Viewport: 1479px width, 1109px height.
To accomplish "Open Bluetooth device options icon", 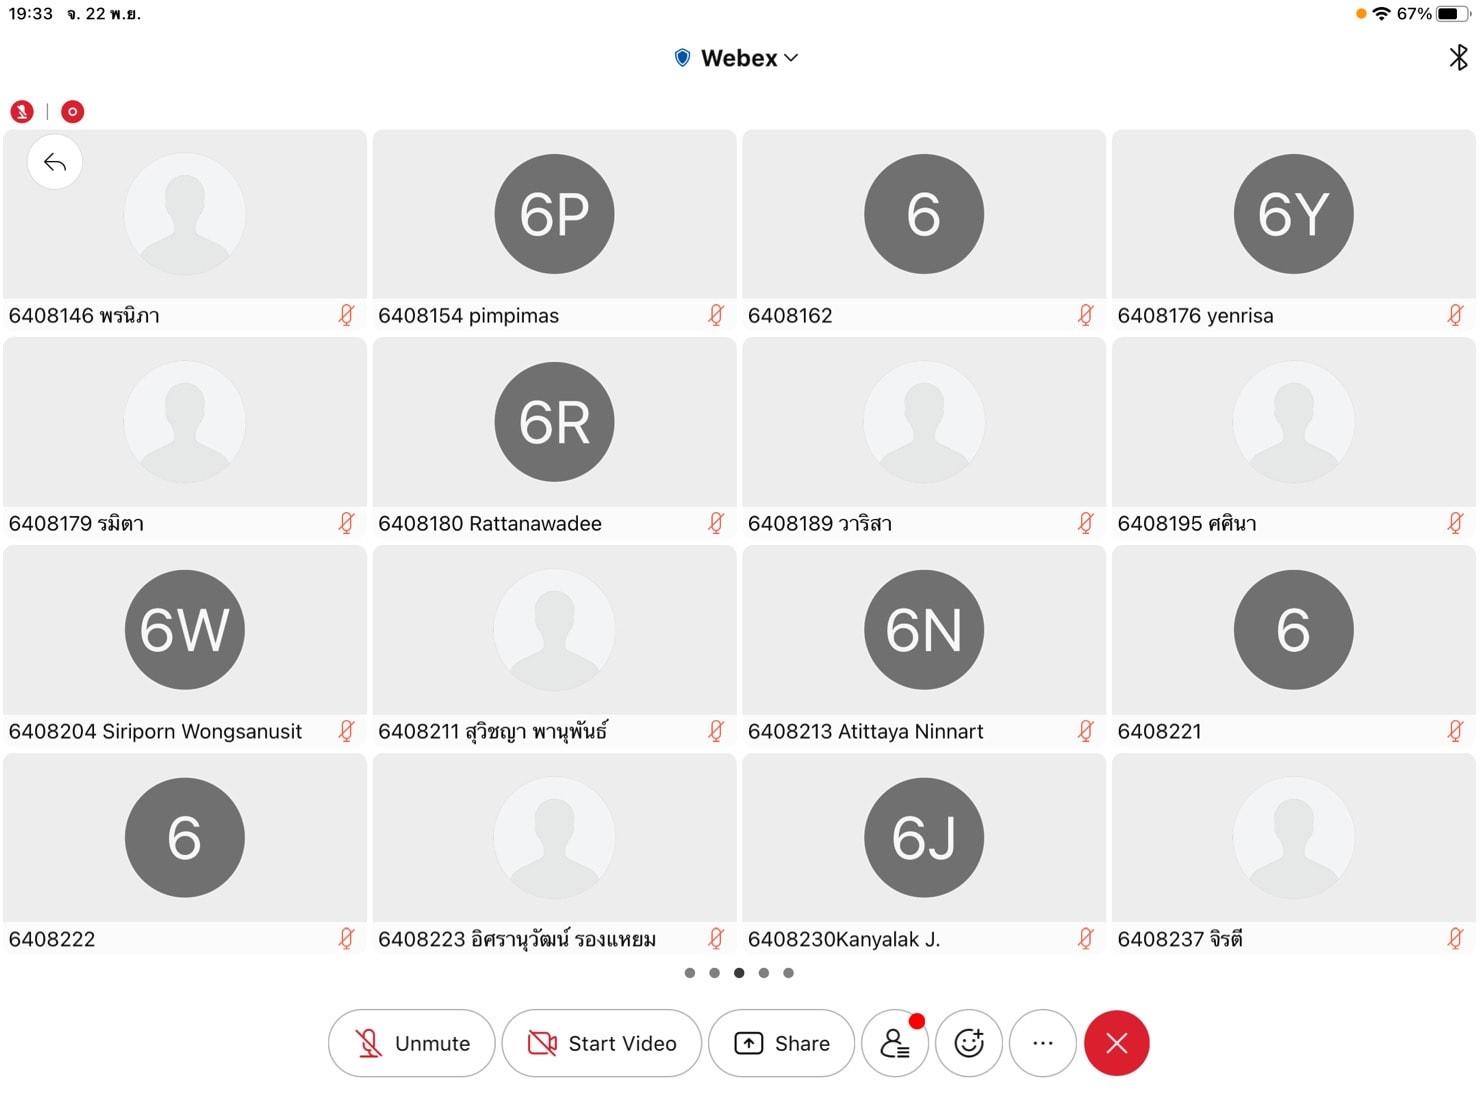I will 1458,57.
